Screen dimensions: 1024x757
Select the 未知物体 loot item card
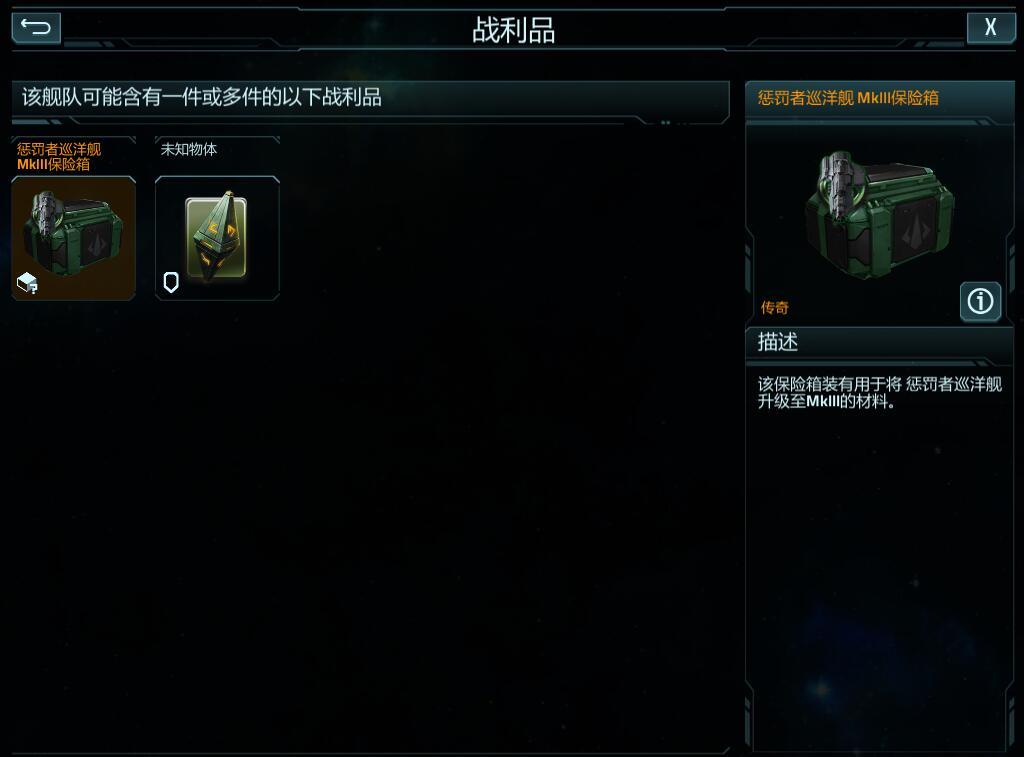click(x=217, y=238)
